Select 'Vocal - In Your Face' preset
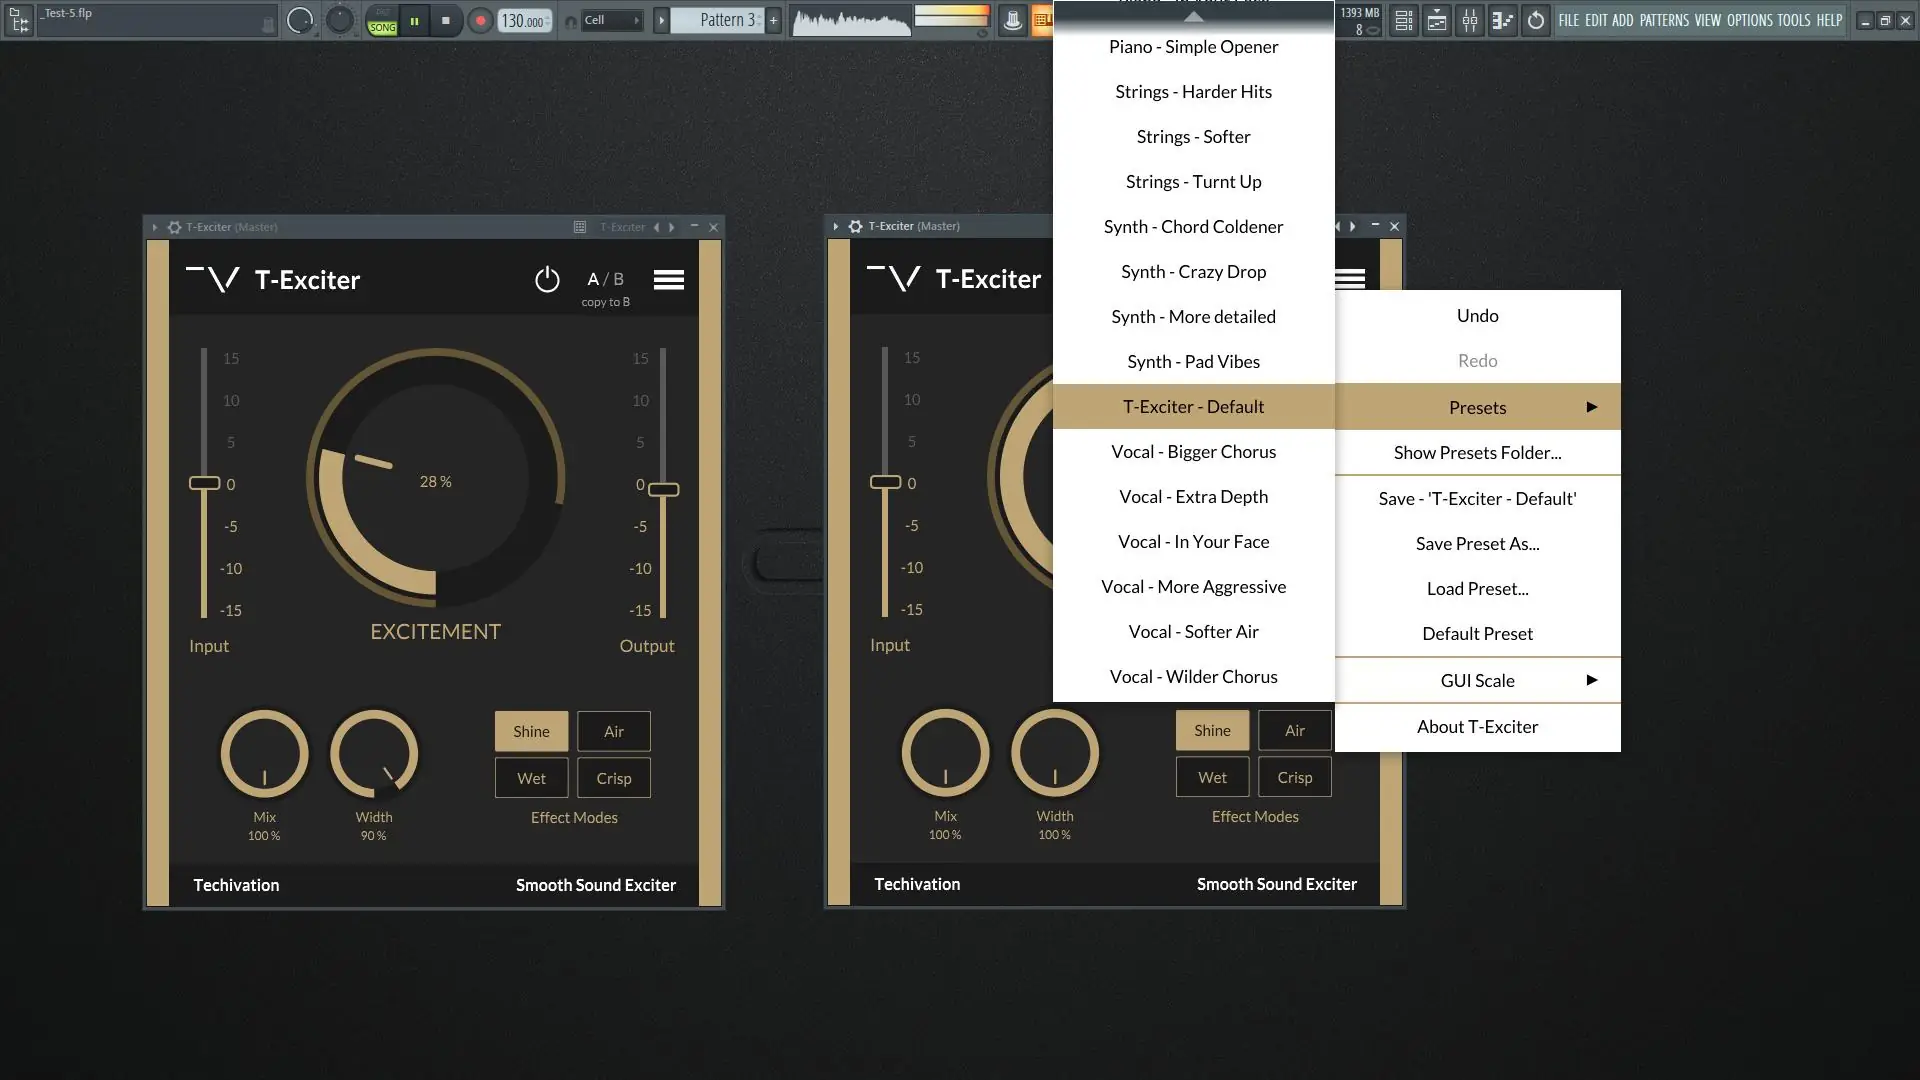 (1193, 541)
